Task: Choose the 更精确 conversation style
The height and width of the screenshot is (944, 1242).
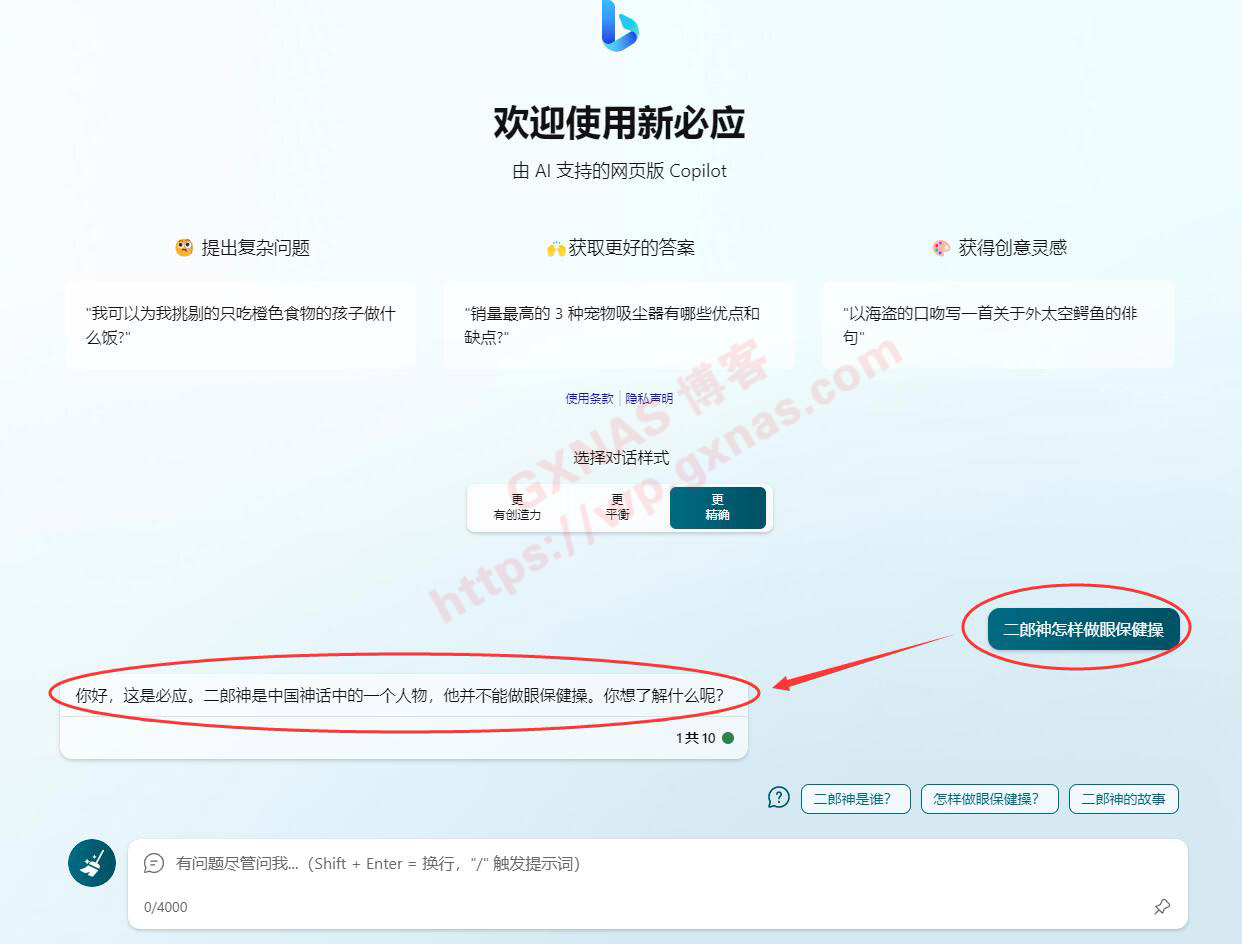Action: click(717, 508)
